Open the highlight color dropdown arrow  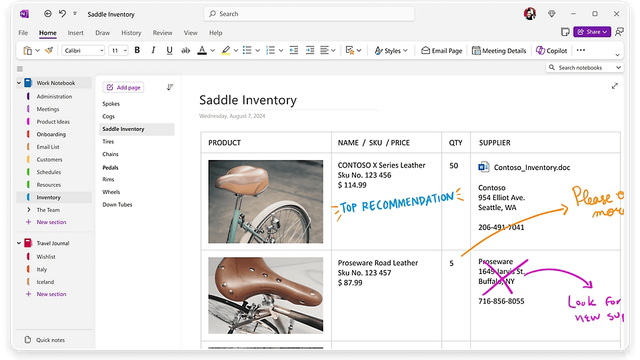236,51
